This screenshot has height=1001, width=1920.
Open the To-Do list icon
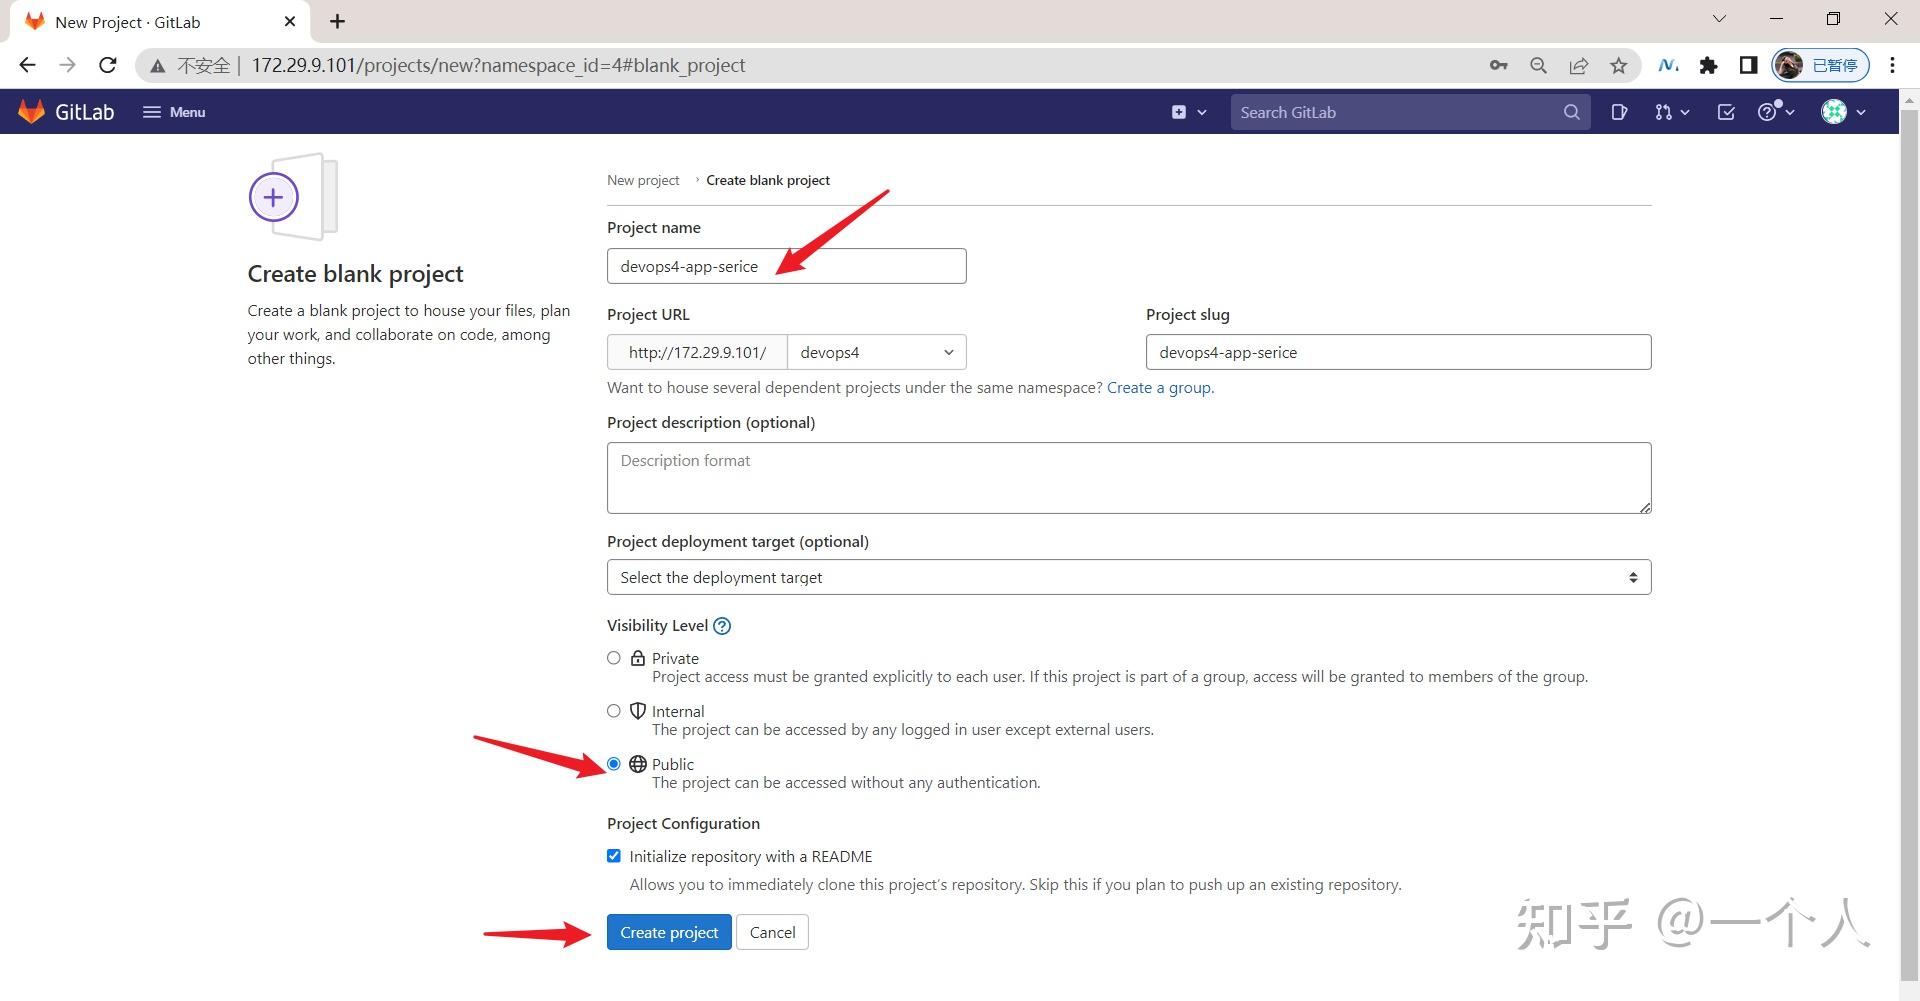point(1726,112)
